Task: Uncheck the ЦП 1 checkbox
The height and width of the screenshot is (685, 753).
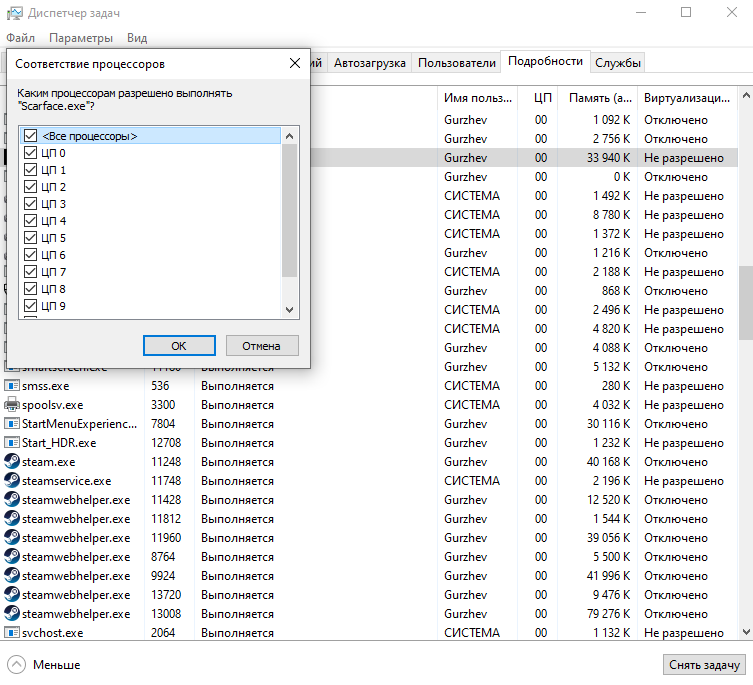Action: point(30,170)
